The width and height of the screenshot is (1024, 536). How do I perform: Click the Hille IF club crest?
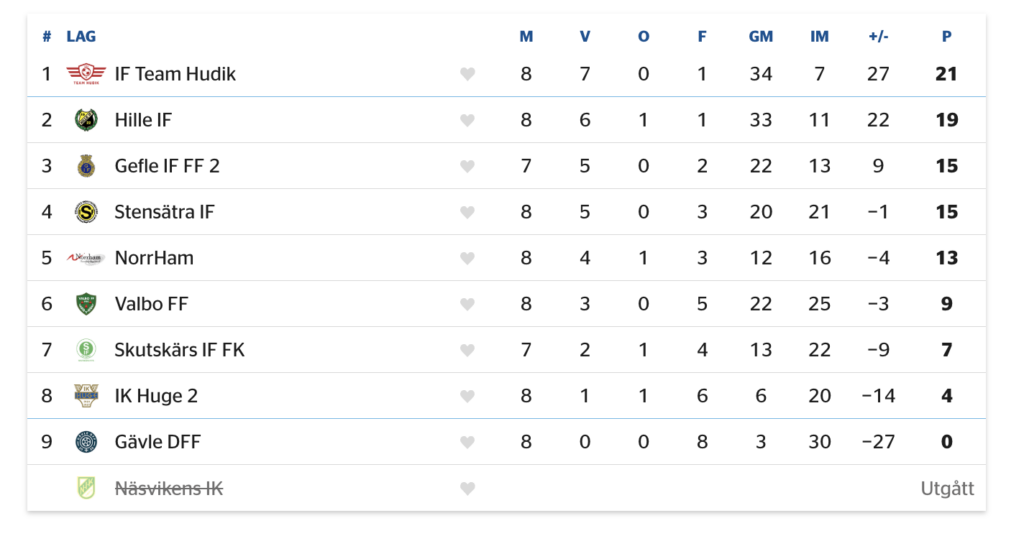[x=86, y=120]
